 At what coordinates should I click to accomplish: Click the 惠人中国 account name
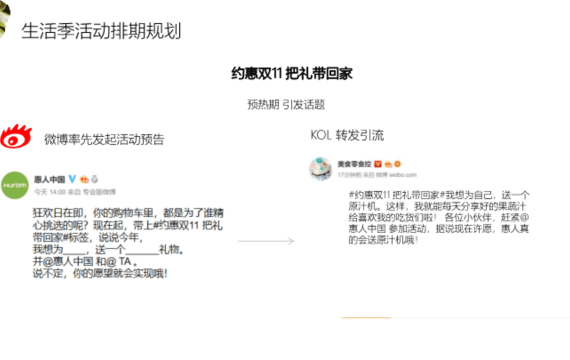point(49,179)
